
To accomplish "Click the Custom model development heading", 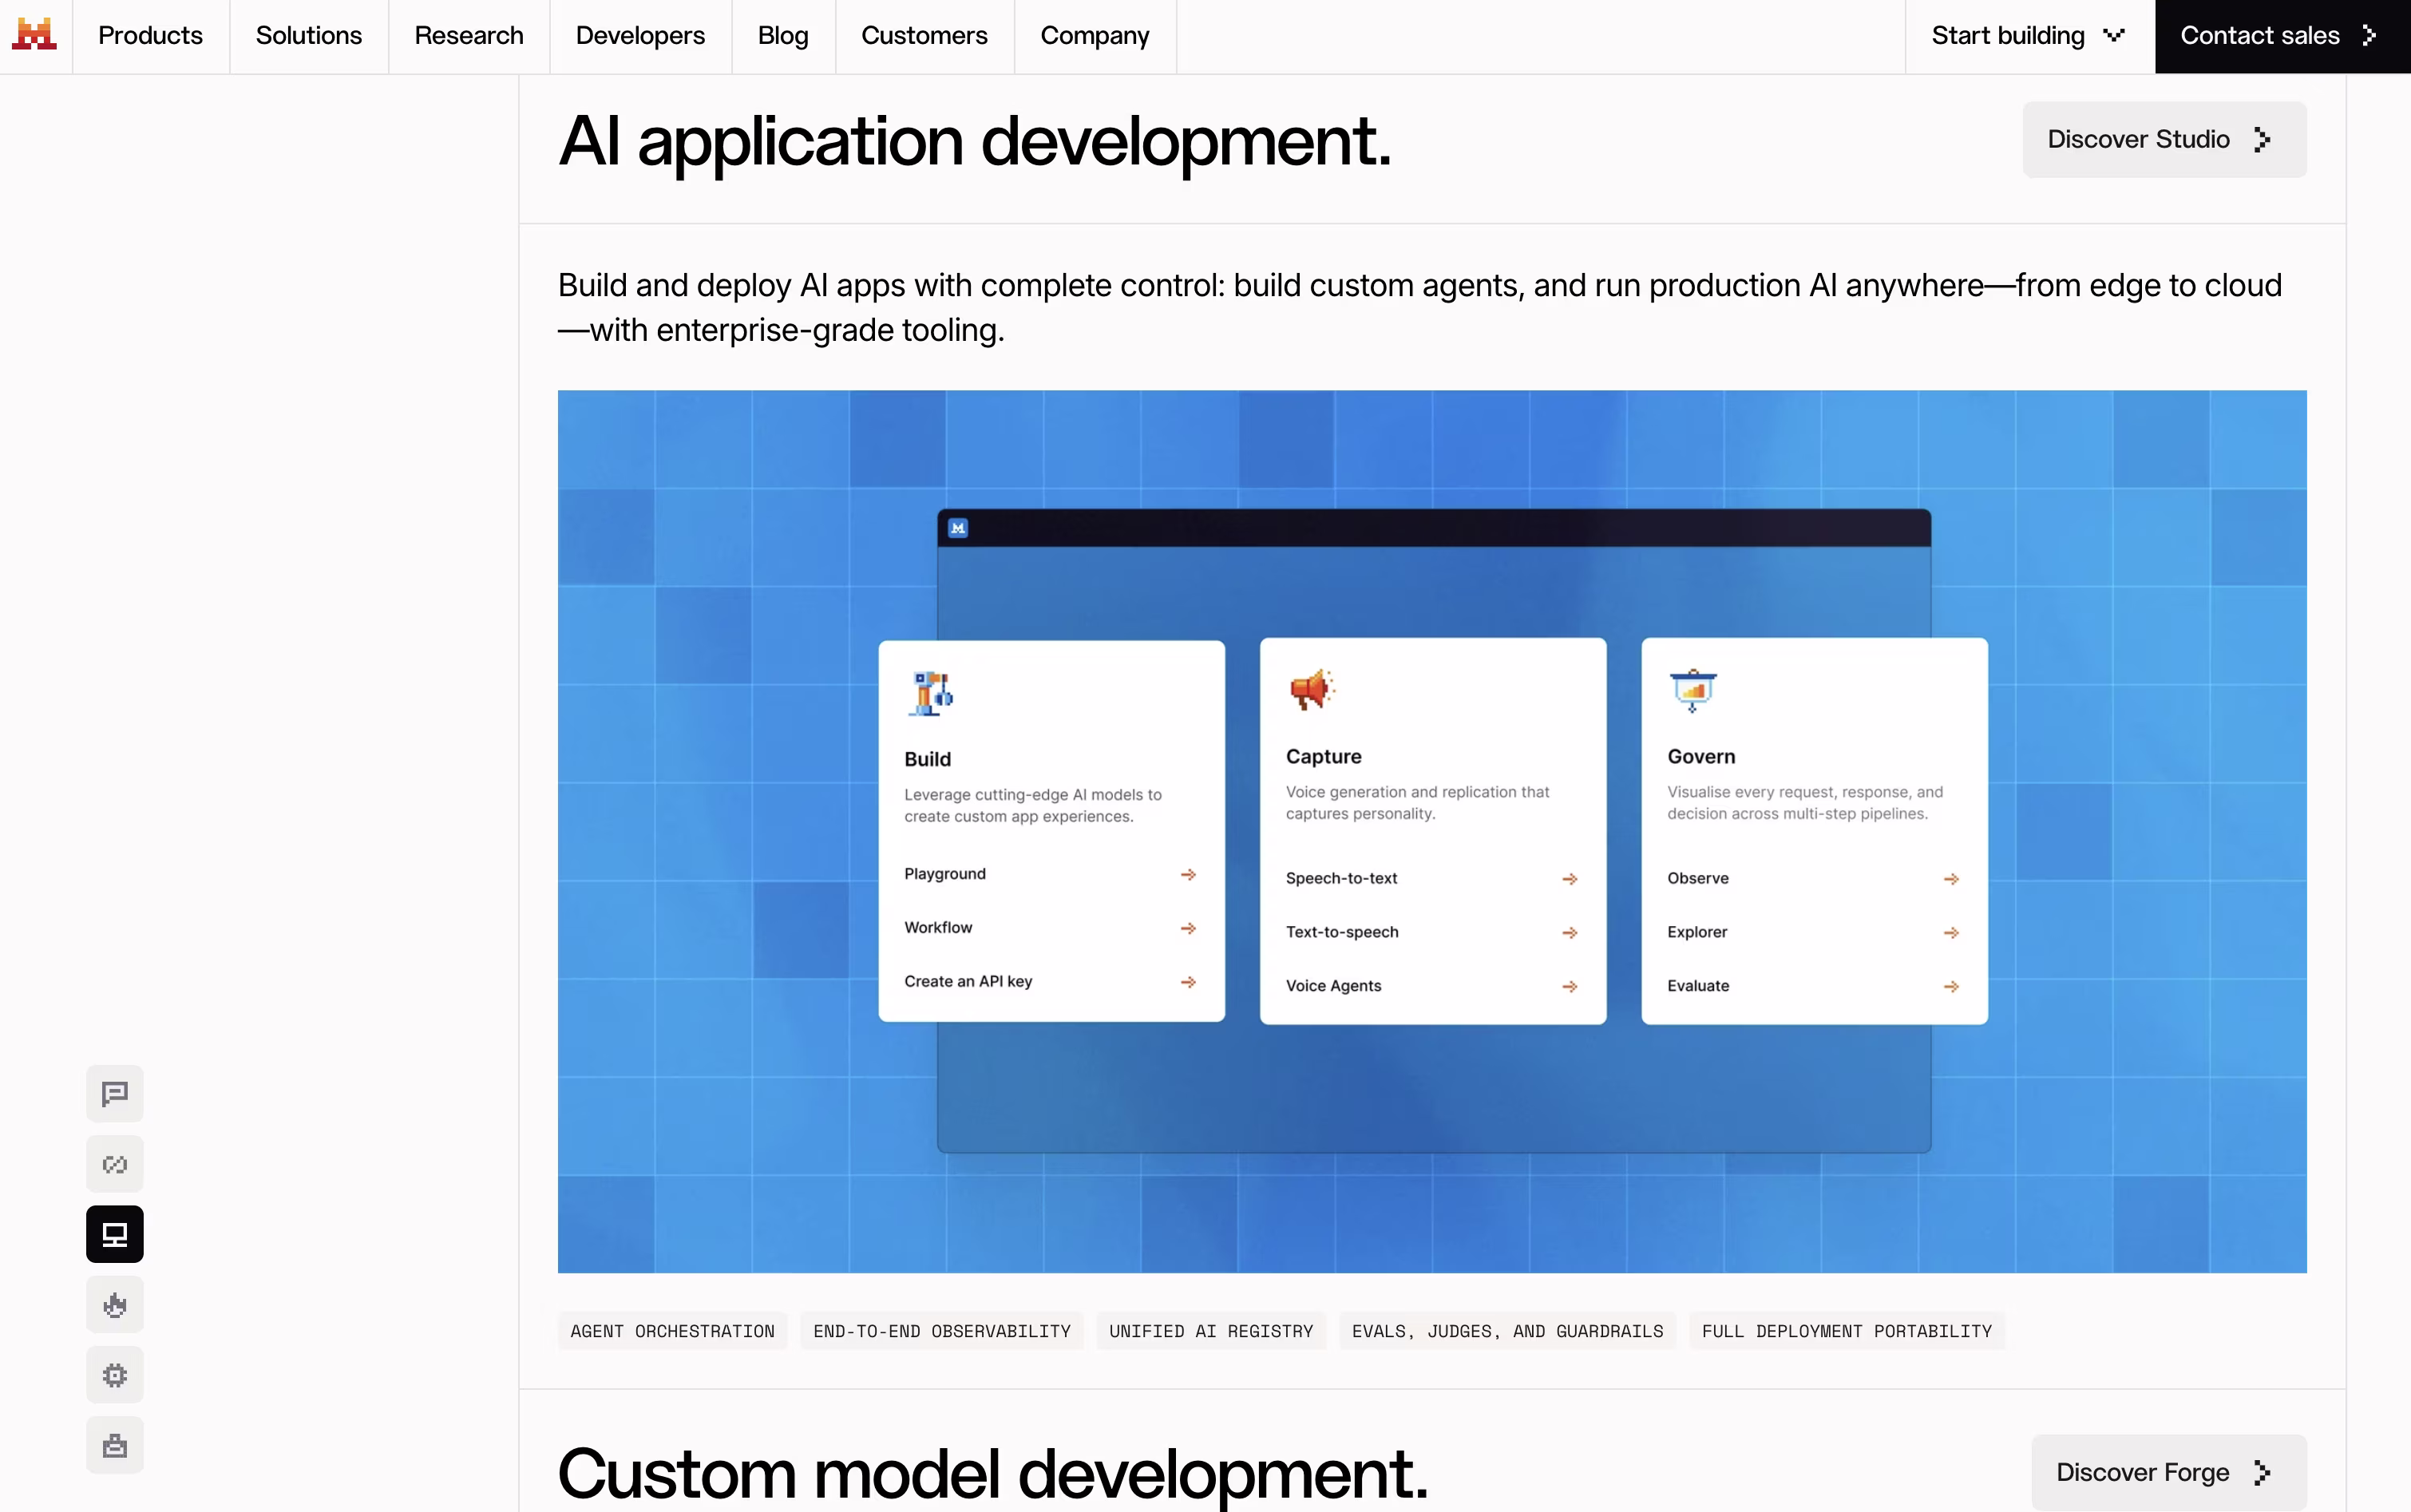I will coord(993,1474).
